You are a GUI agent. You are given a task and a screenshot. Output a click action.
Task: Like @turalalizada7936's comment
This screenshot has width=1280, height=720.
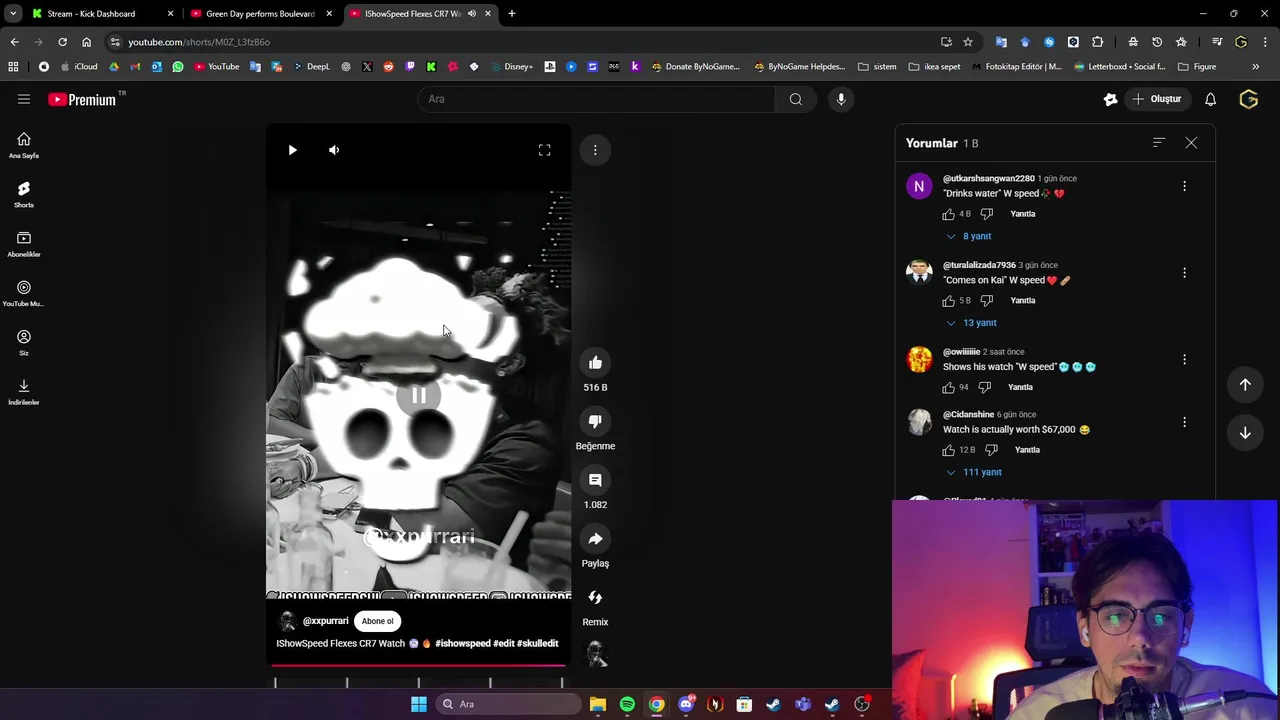click(x=948, y=301)
